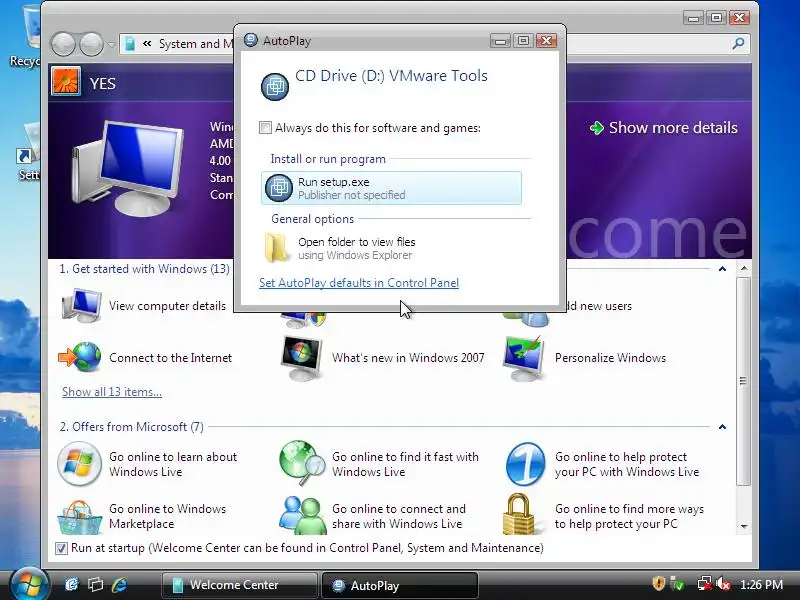Open the Windows Start orb
Image resolution: width=800 pixels, height=600 pixels.
[x=28, y=584]
